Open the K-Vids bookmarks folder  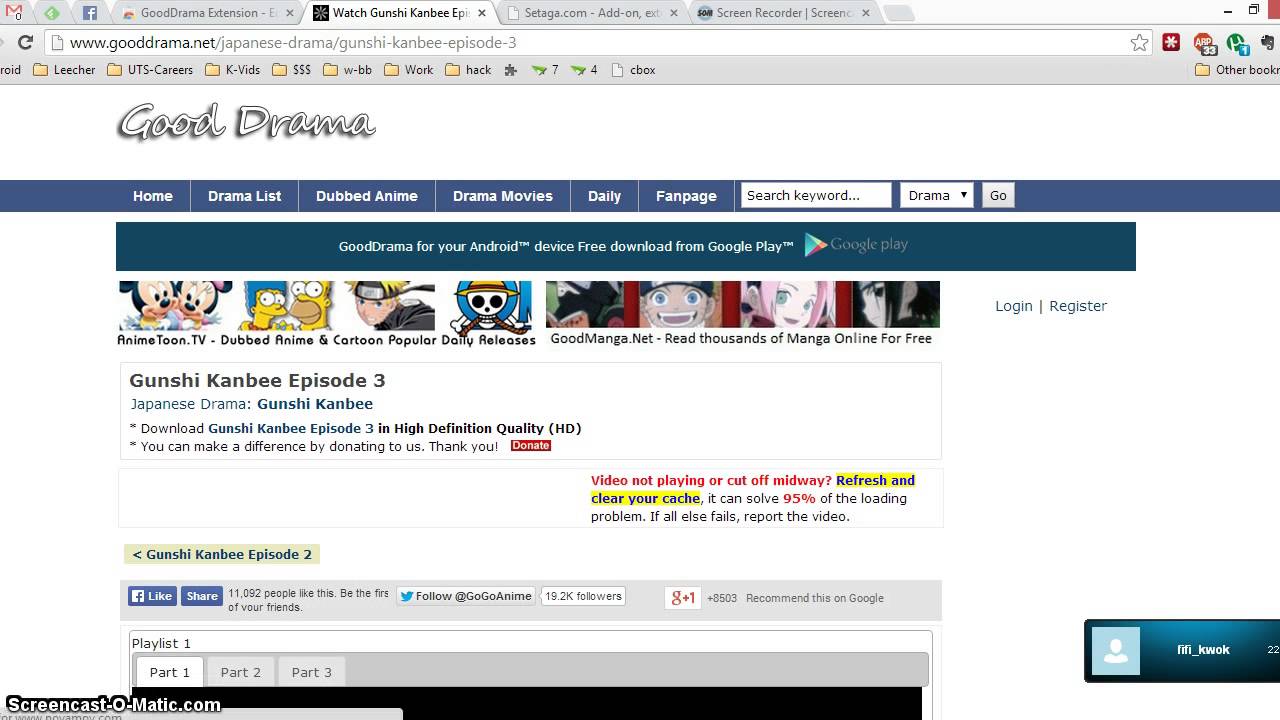tap(233, 70)
